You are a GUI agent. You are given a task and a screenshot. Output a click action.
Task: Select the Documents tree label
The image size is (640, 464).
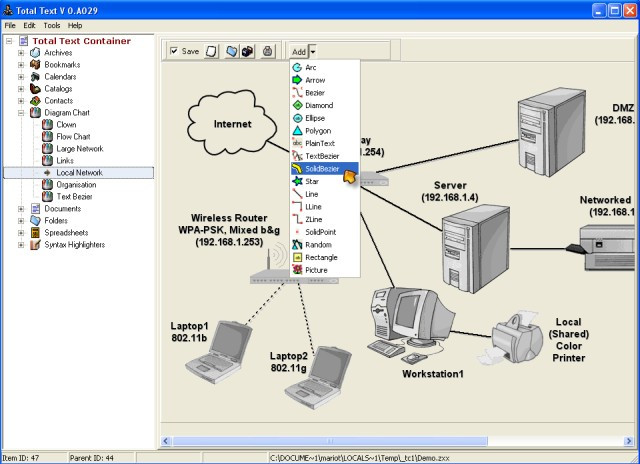(63, 209)
